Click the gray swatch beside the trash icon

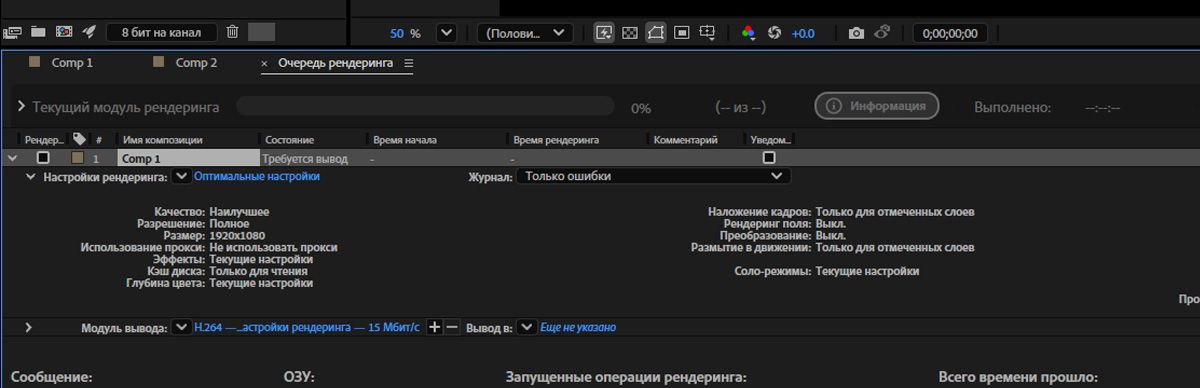click(x=261, y=32)
